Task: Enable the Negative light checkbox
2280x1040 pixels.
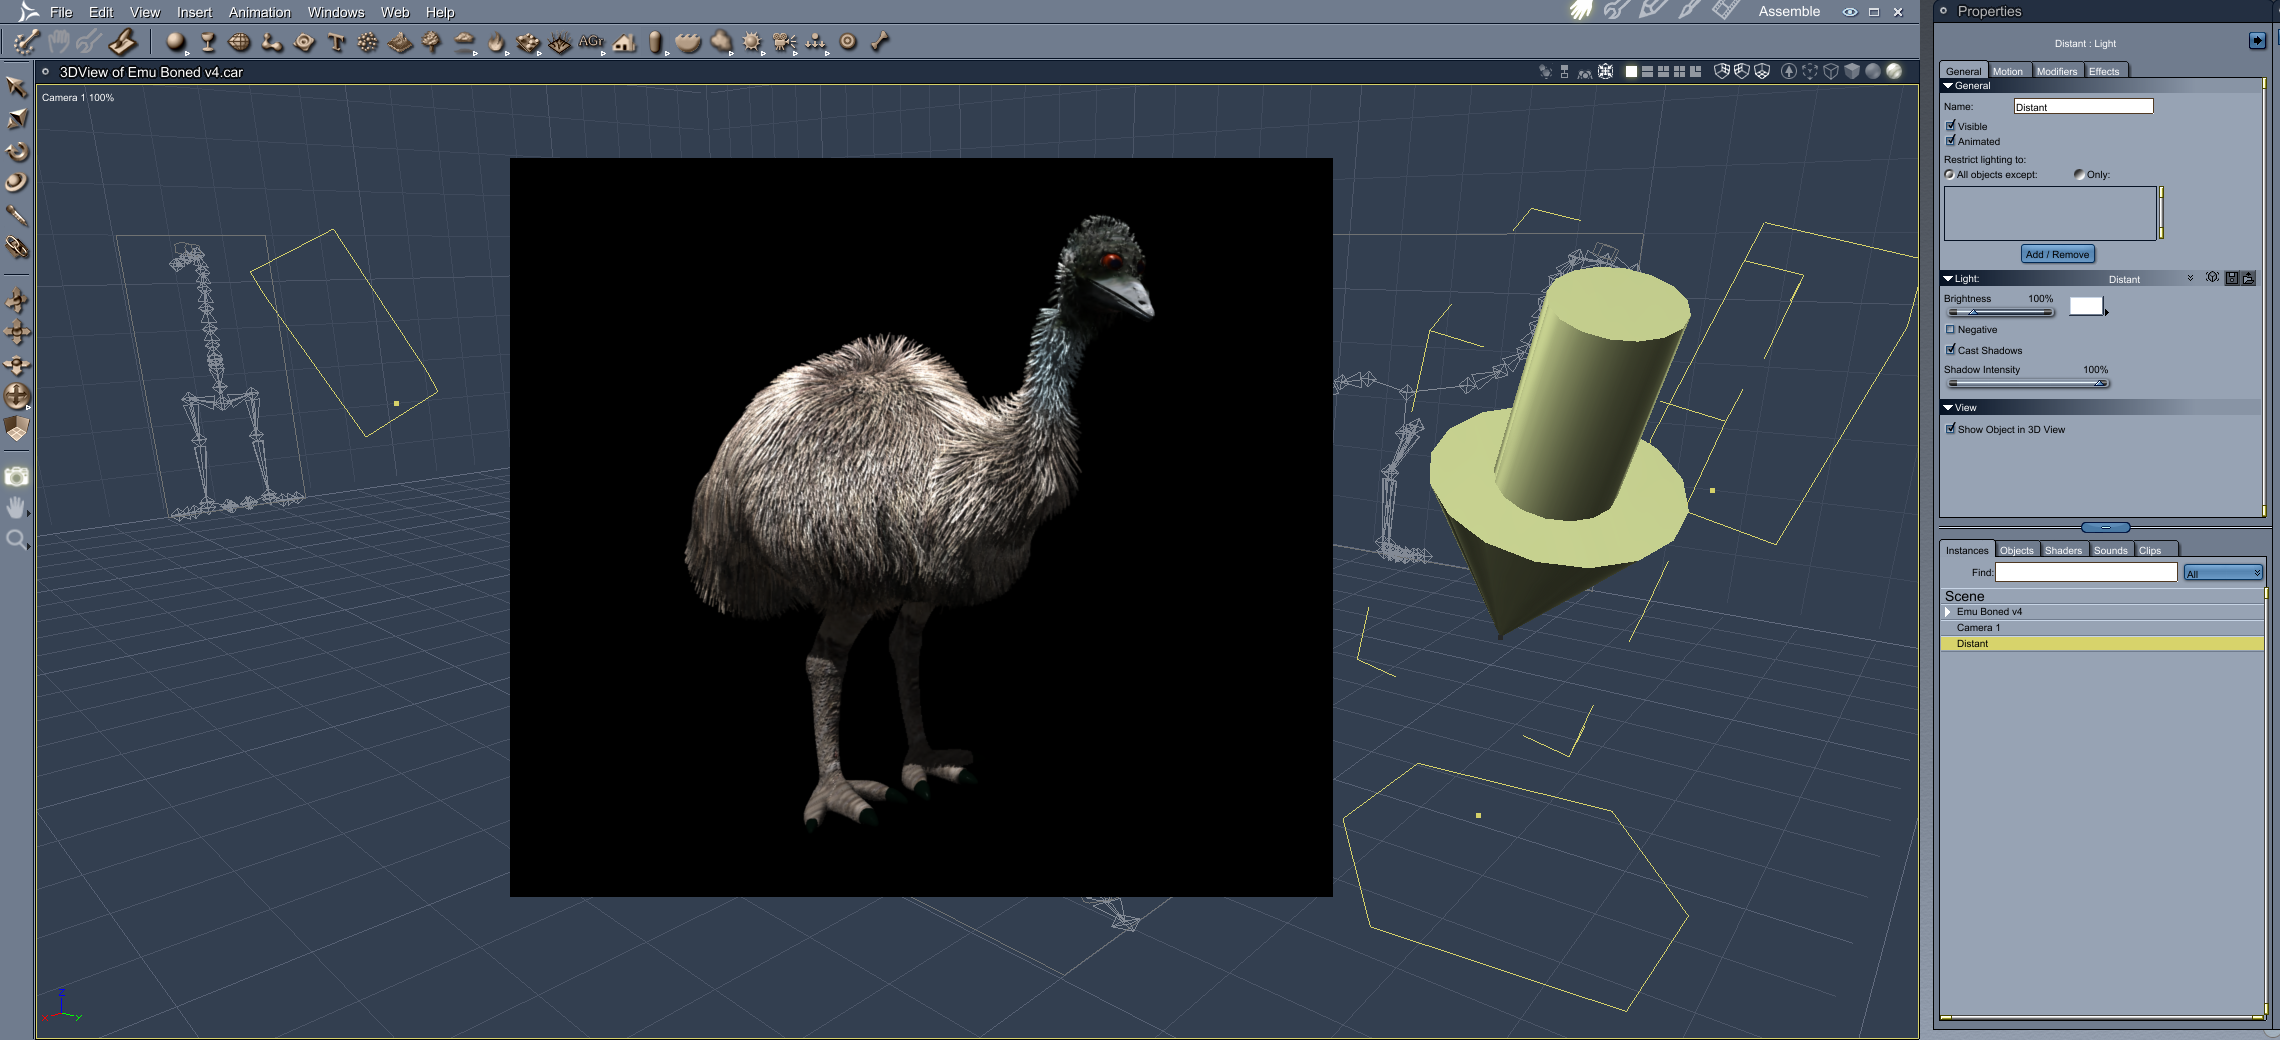Action: (x=1950, y=329)
